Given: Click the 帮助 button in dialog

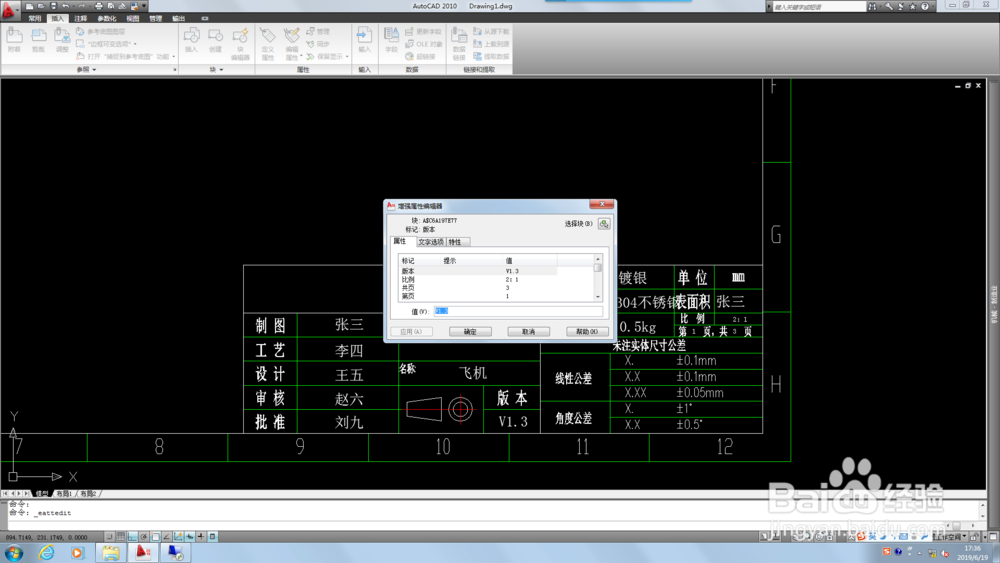Looking at the screenshot, I should 587,332.
